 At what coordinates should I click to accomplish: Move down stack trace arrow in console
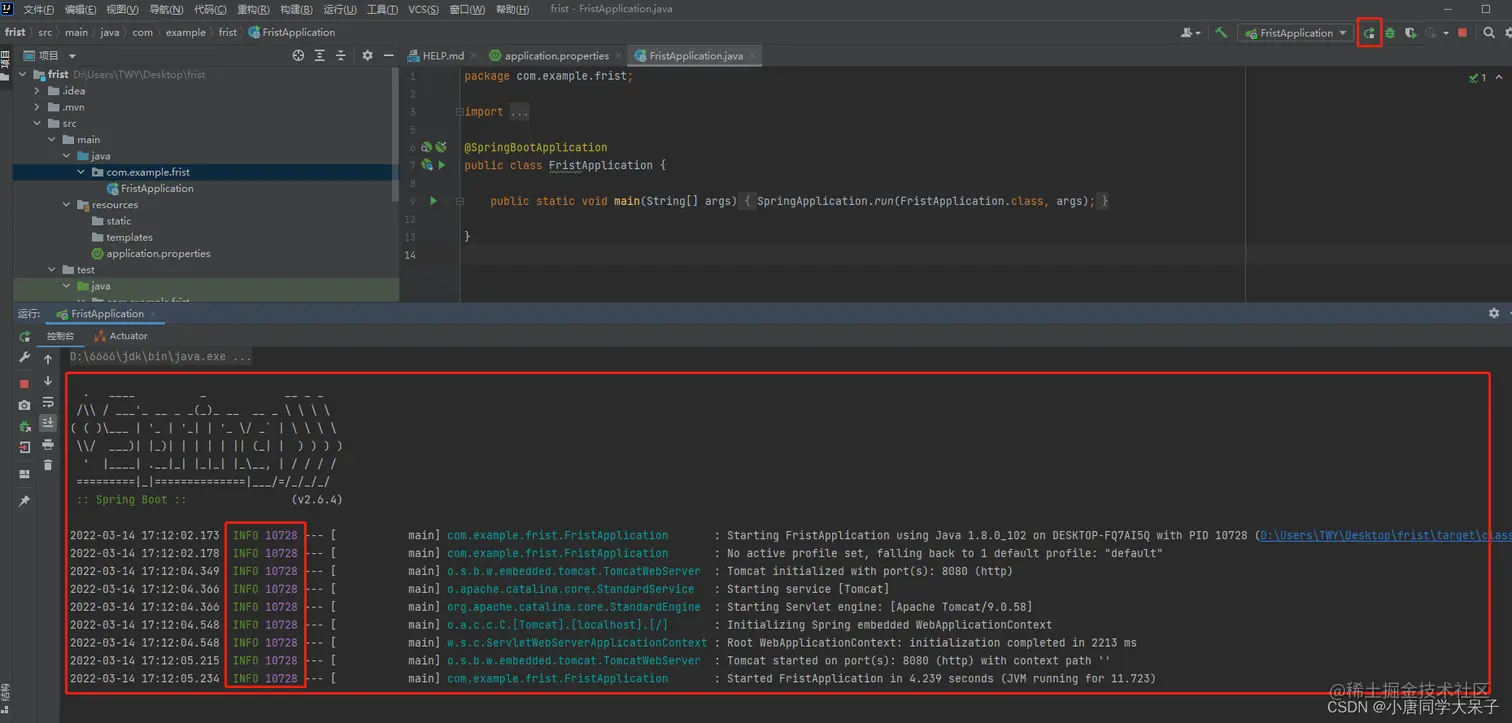coord(48,381)
